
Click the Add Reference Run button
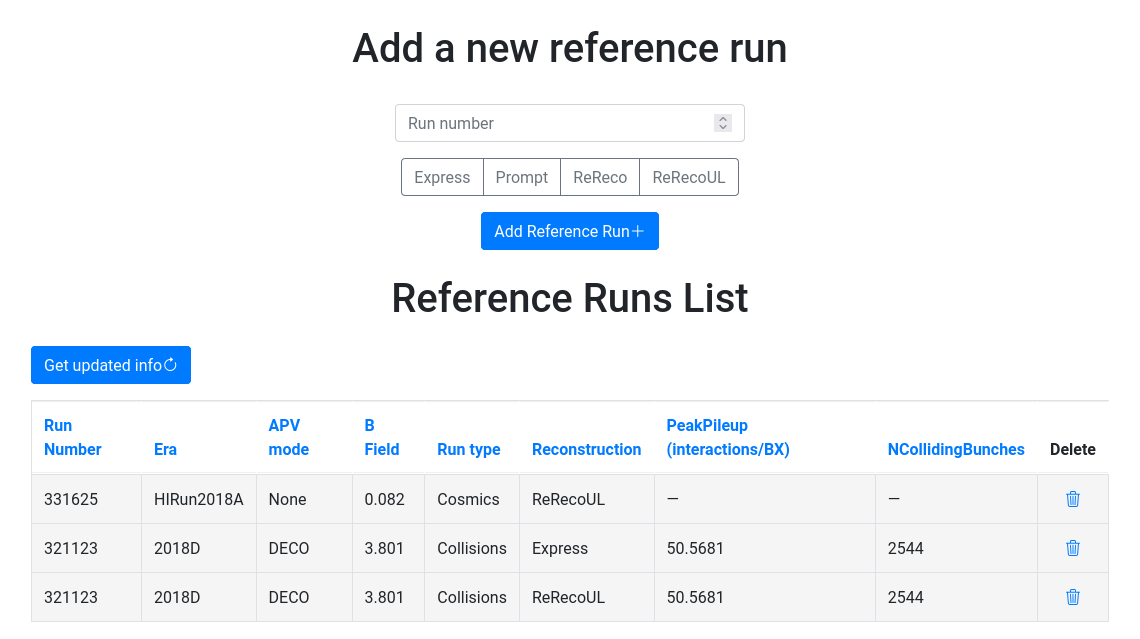(x=570, y=231)
